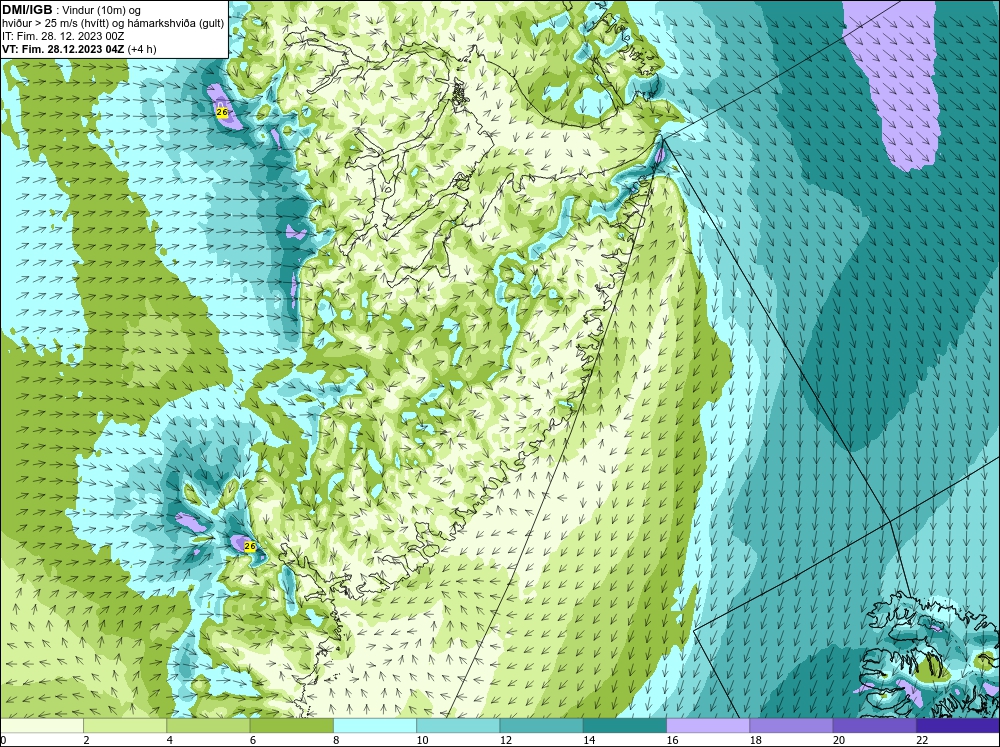Viewport: 1000px width, 747px height.
Task: Click the teal 12–14 m/s legend swatch
Action: (541, 726)
